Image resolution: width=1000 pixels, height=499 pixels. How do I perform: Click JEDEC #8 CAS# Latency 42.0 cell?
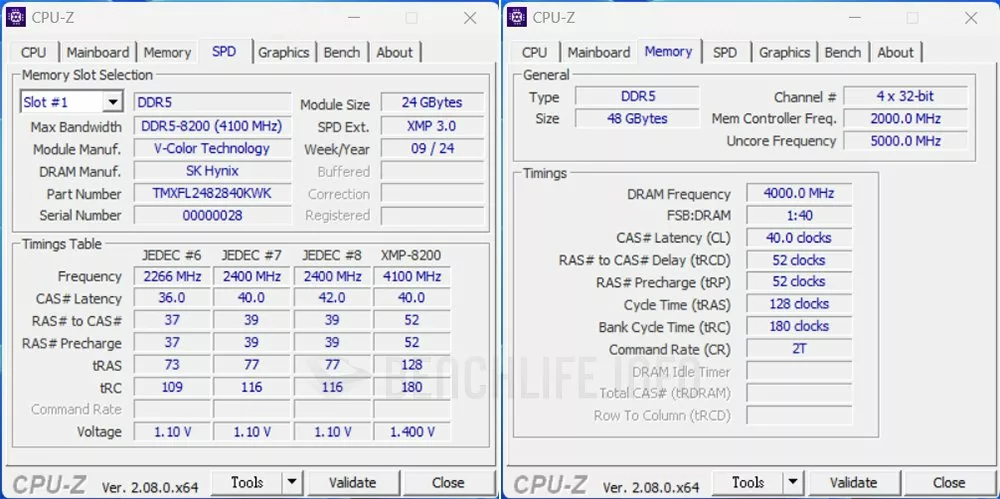point(332,298)
